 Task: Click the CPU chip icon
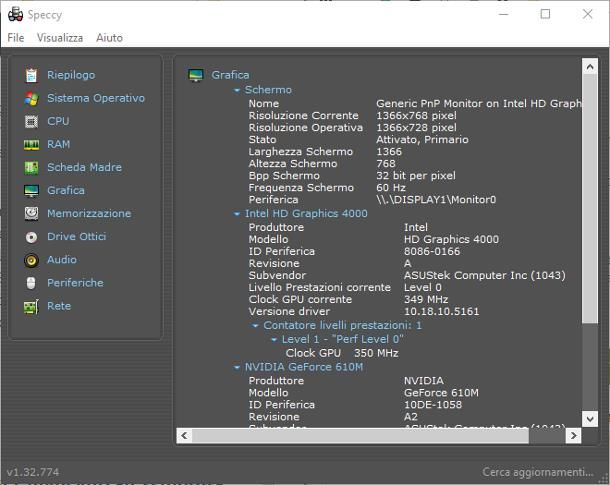click(31, 122)
